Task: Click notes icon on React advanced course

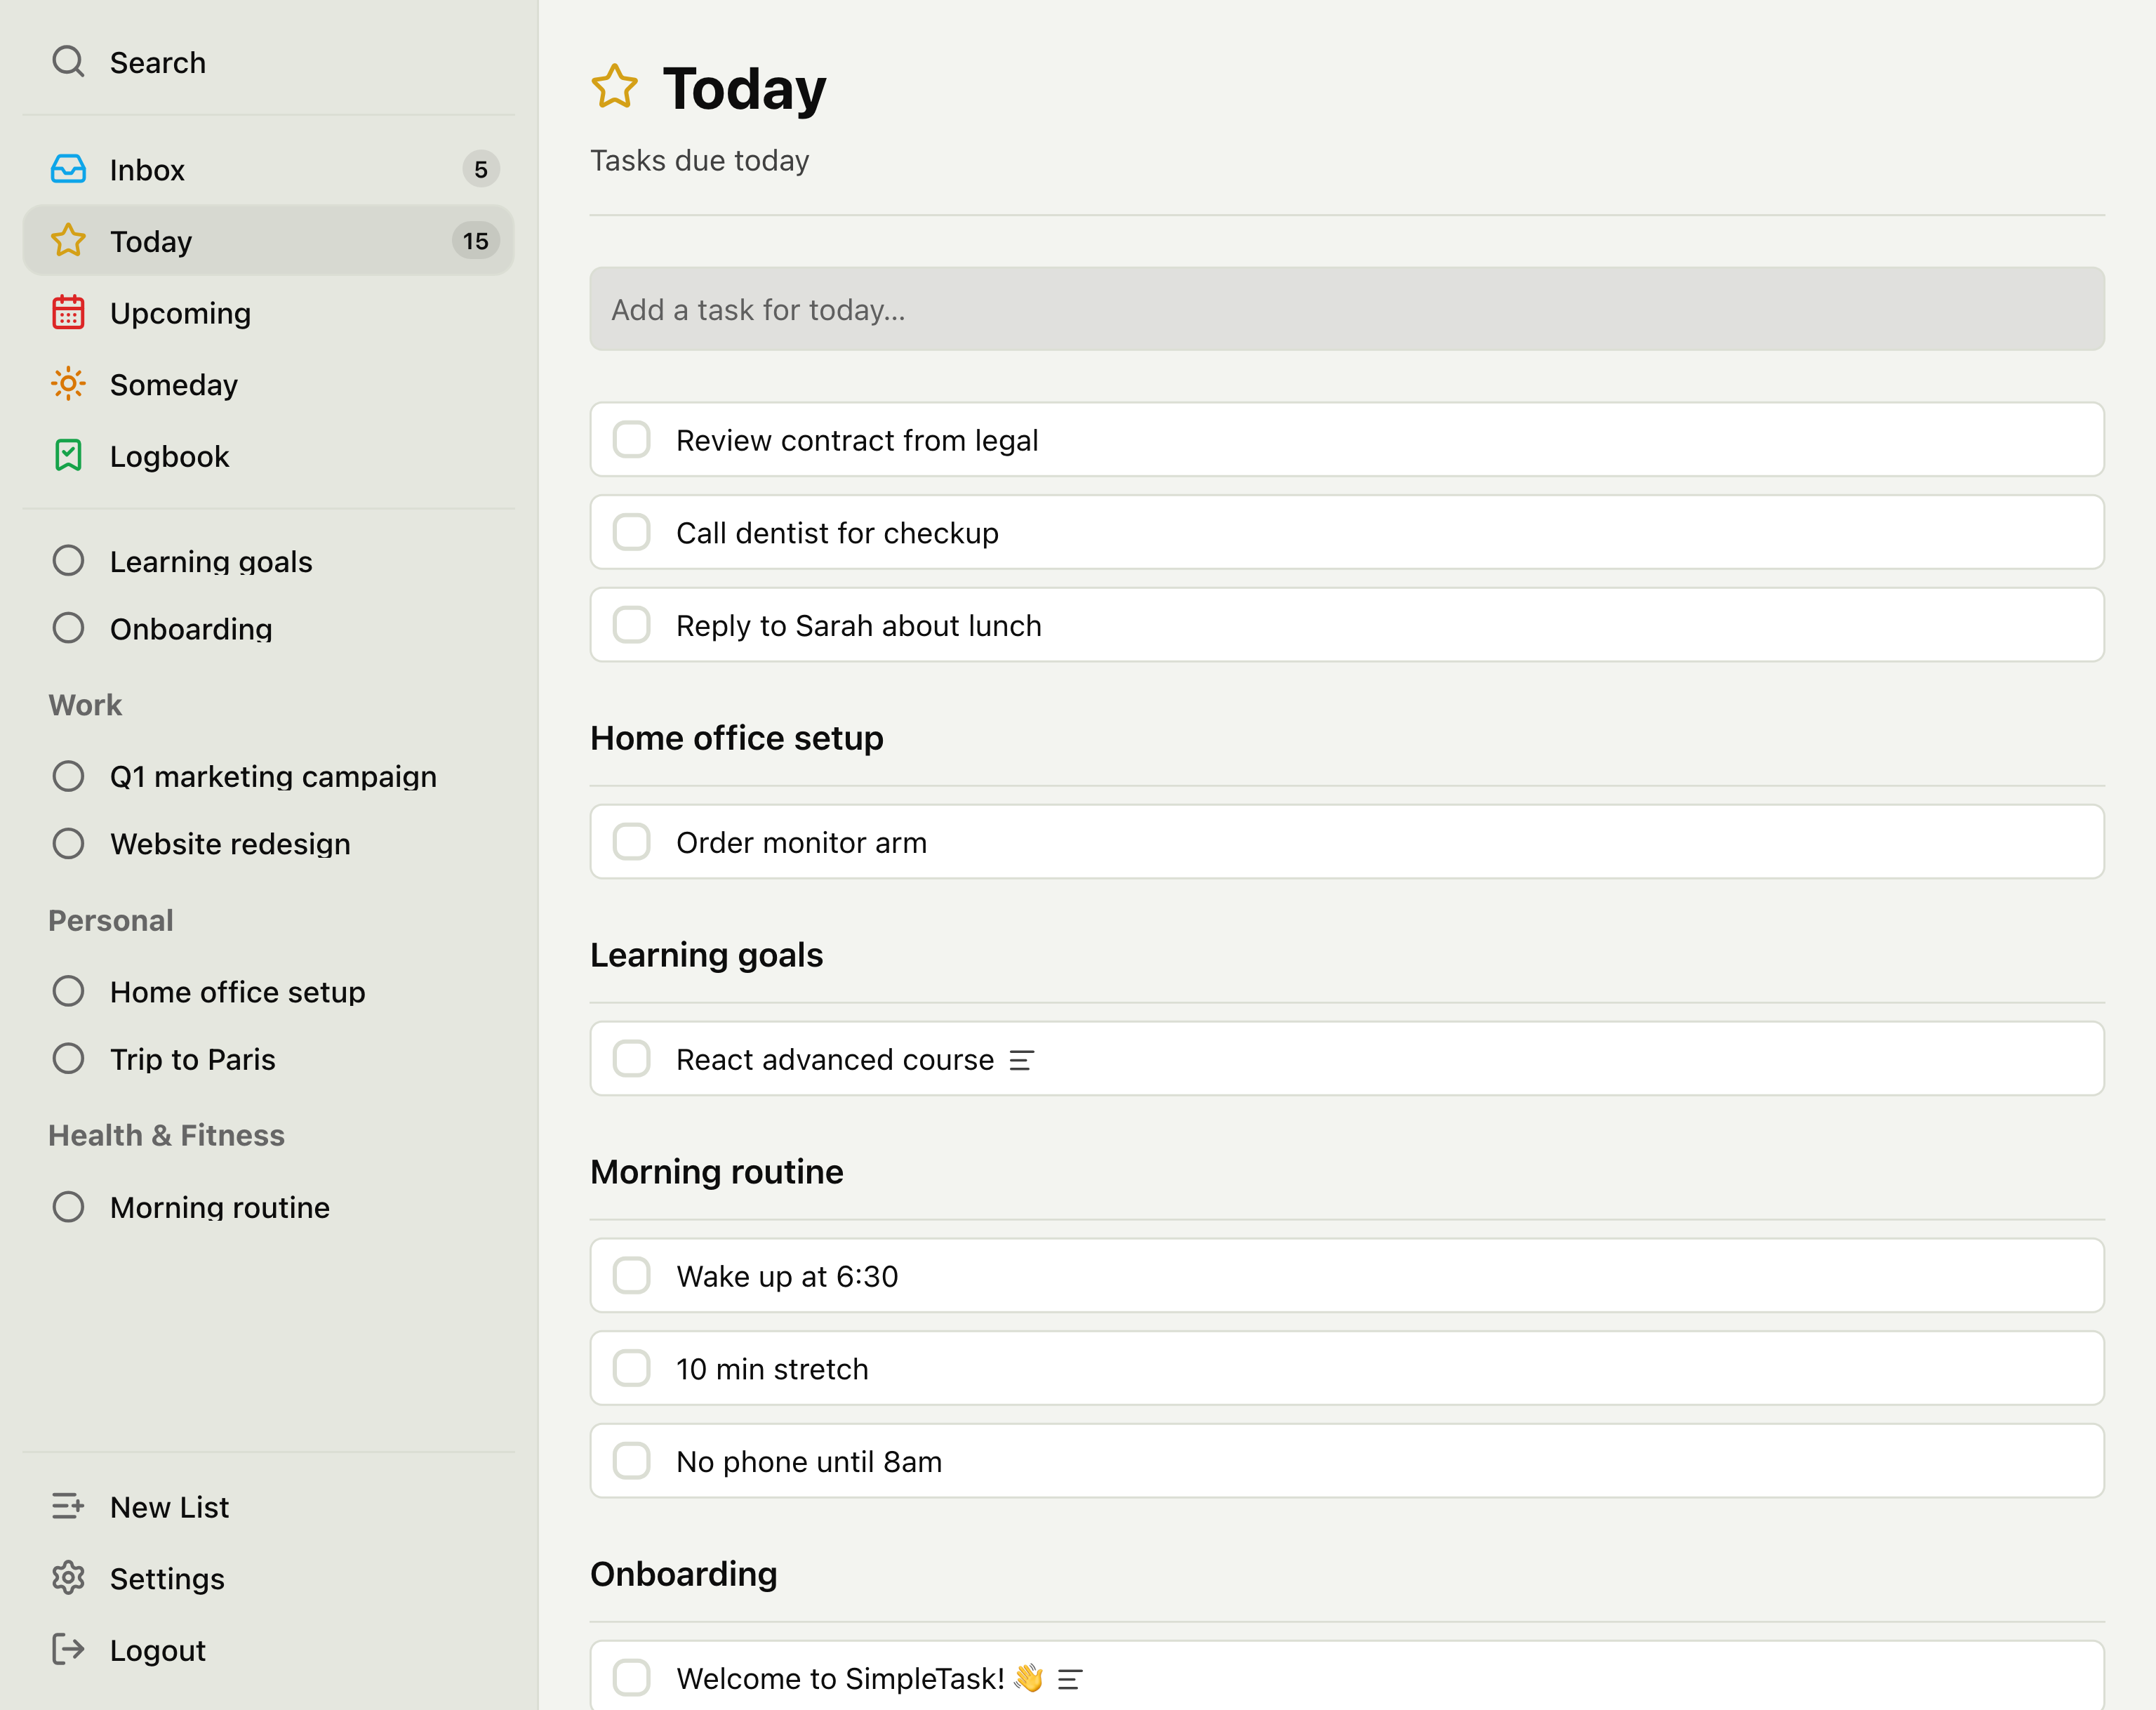Action: click(x=1021, y=1060)
